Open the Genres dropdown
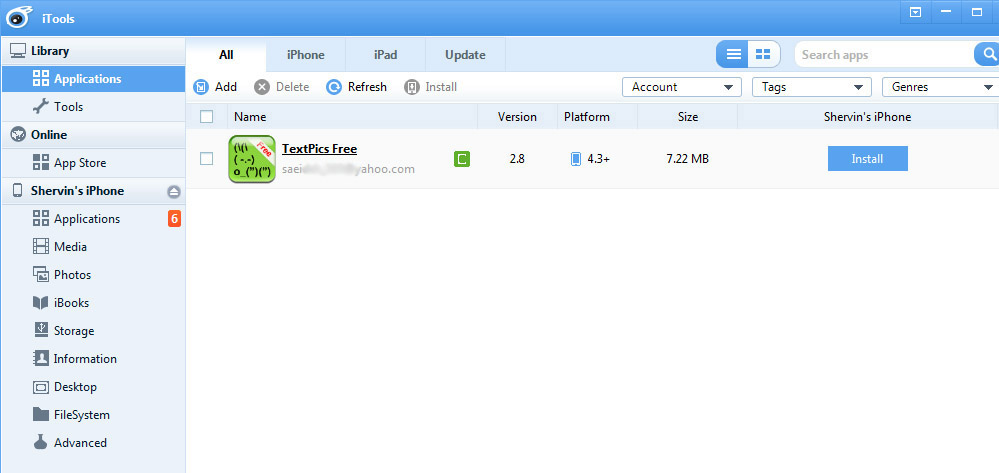Viewport: 999px width, 473px height. 940,87
